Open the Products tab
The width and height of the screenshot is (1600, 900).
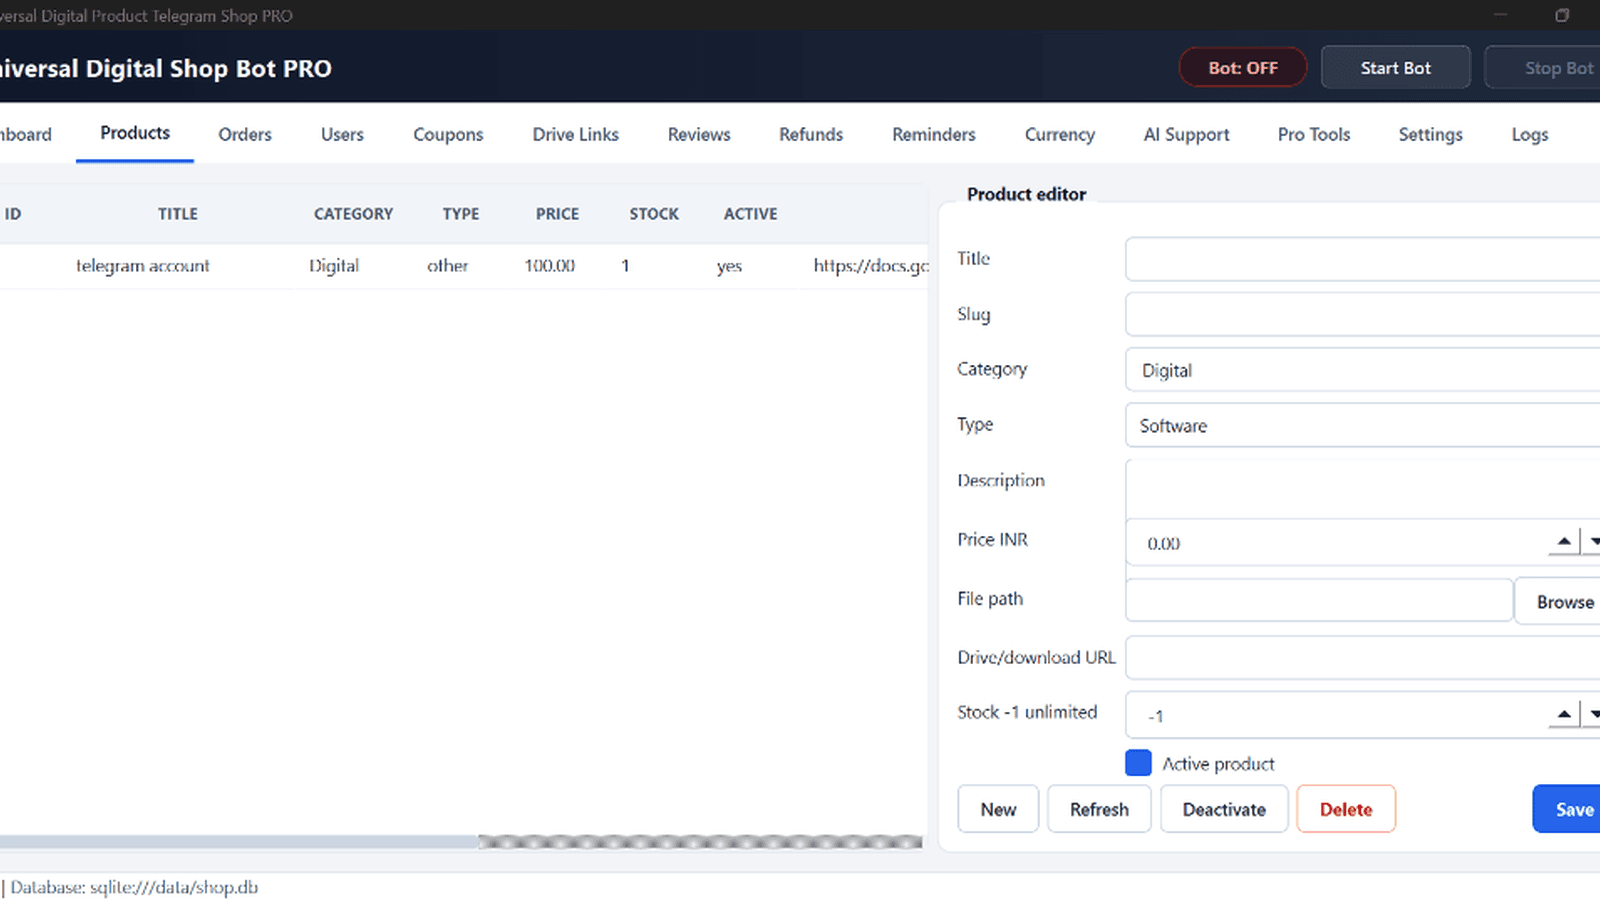(x=135, y=134)
